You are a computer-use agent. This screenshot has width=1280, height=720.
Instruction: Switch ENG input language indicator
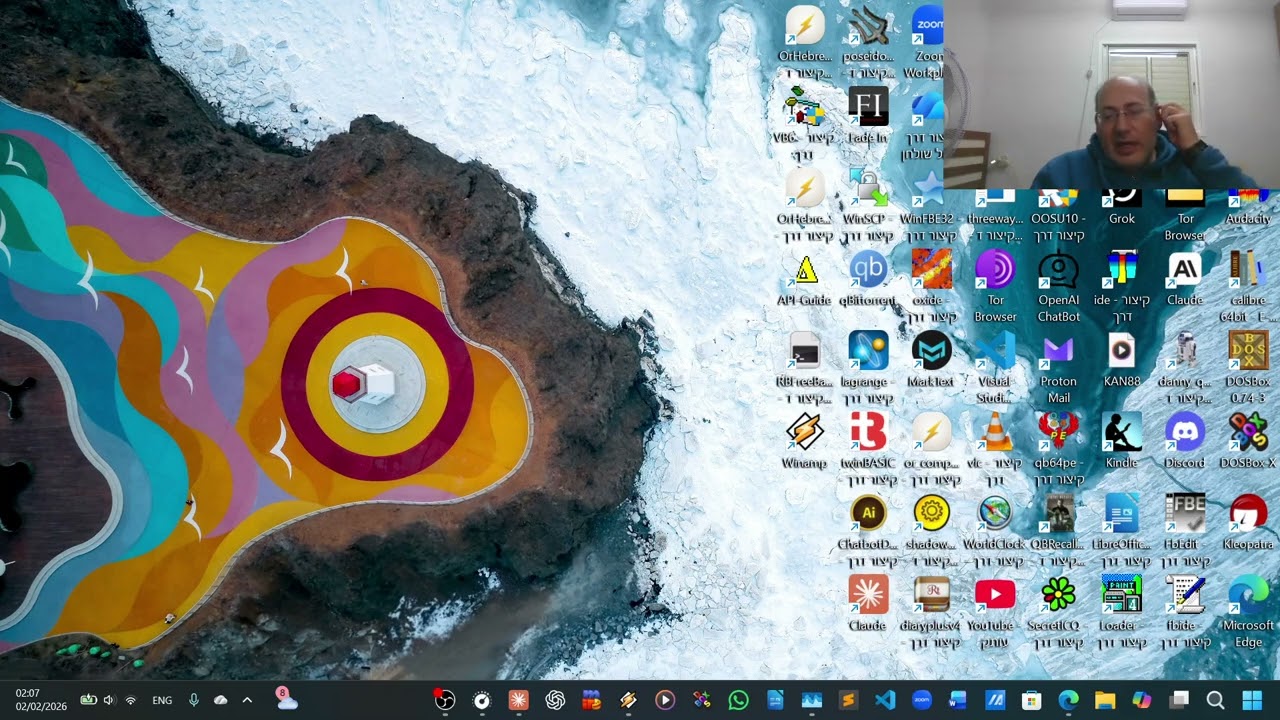click(162, 701)
